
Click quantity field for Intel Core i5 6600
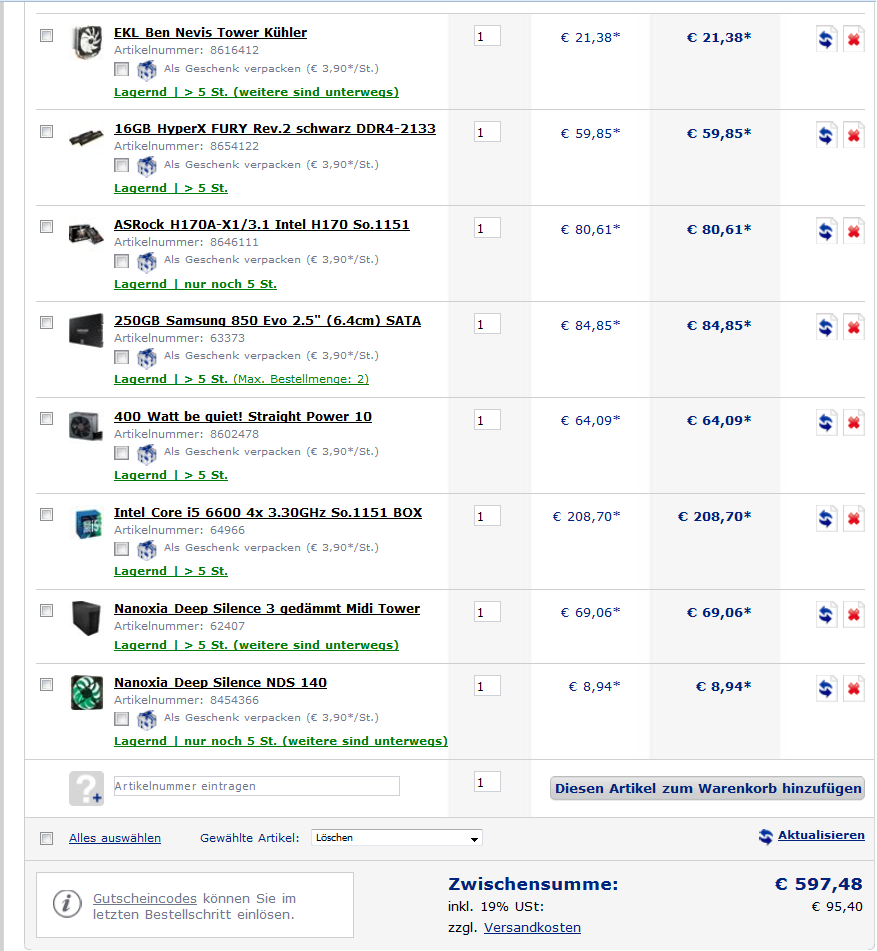487,516
